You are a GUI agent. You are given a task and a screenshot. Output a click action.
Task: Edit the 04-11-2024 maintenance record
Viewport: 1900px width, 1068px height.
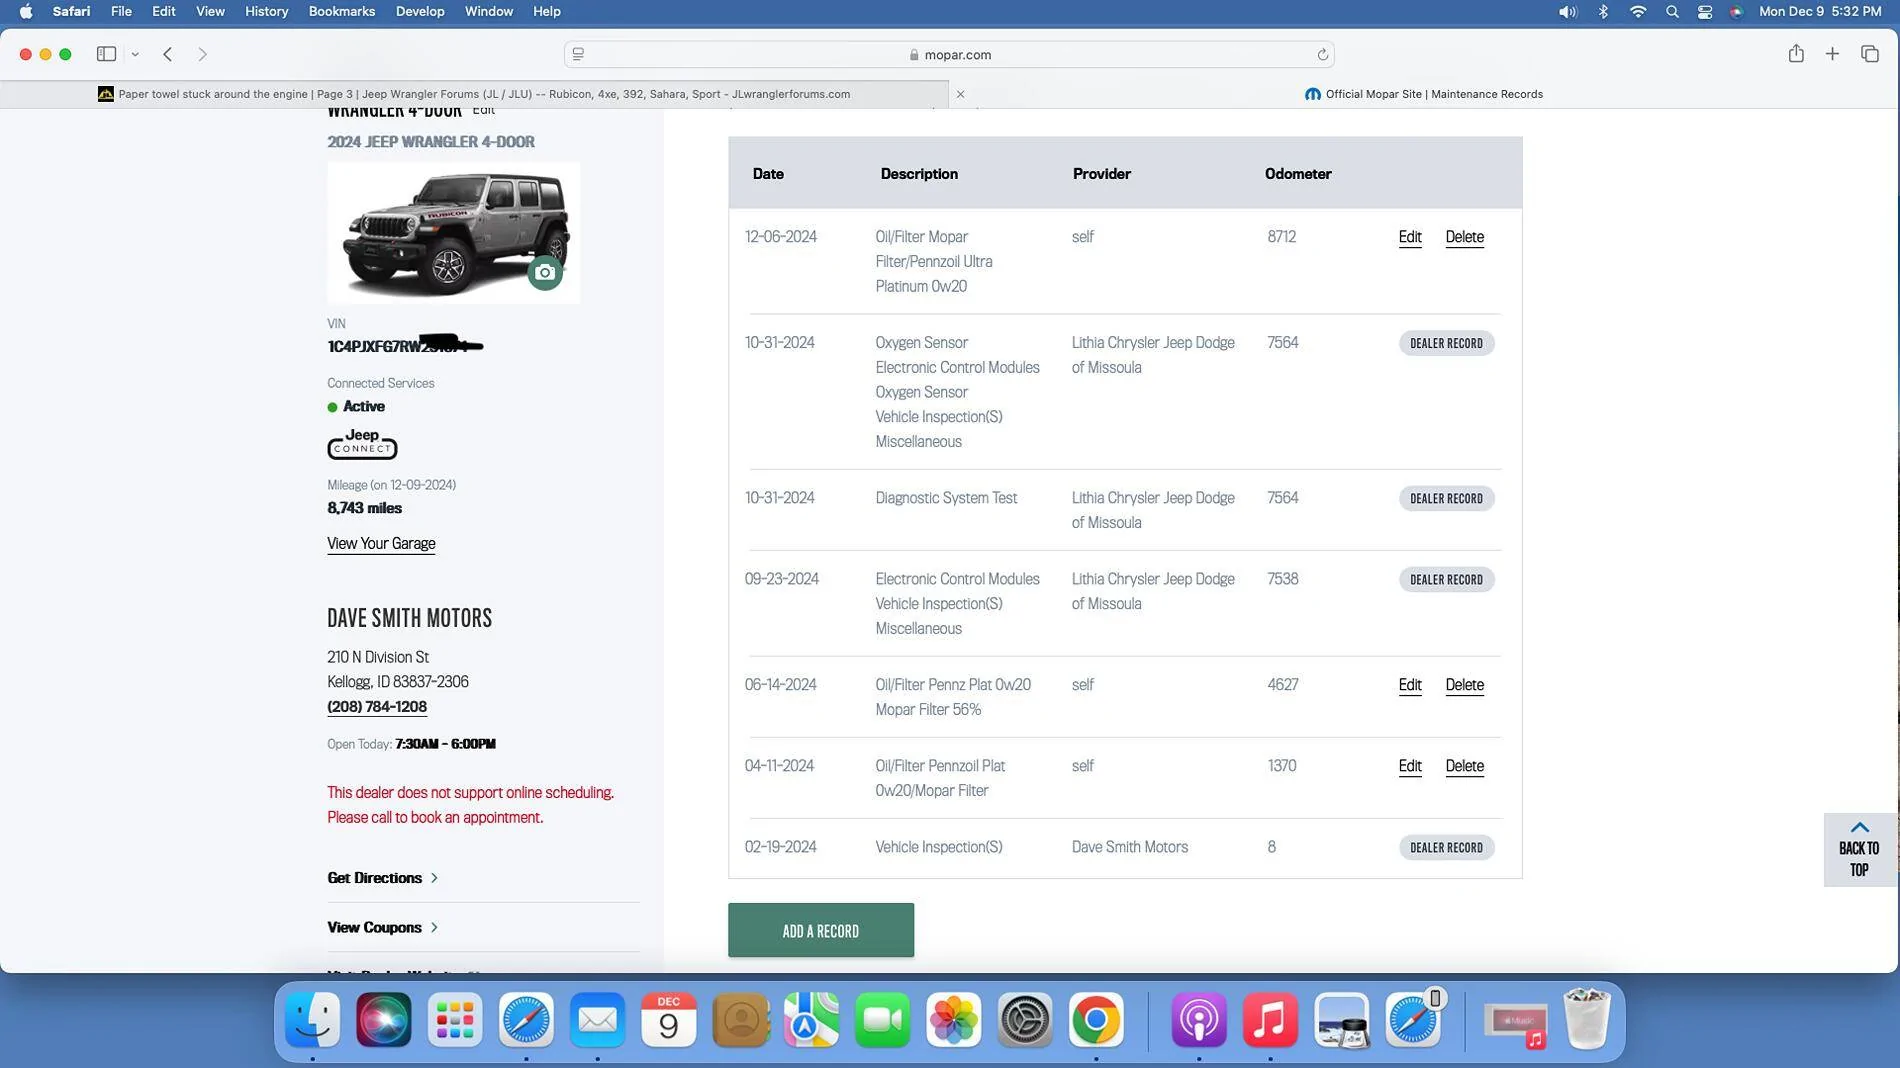[x=1410, y=766]
